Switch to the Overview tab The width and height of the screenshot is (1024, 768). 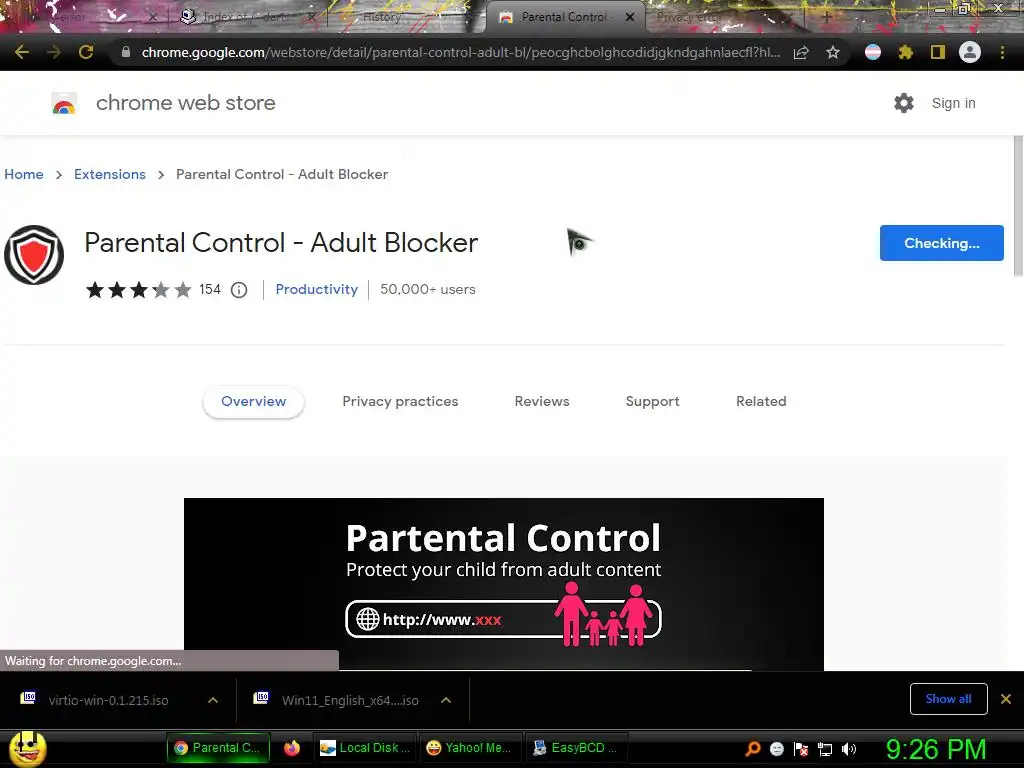[253, 402]
